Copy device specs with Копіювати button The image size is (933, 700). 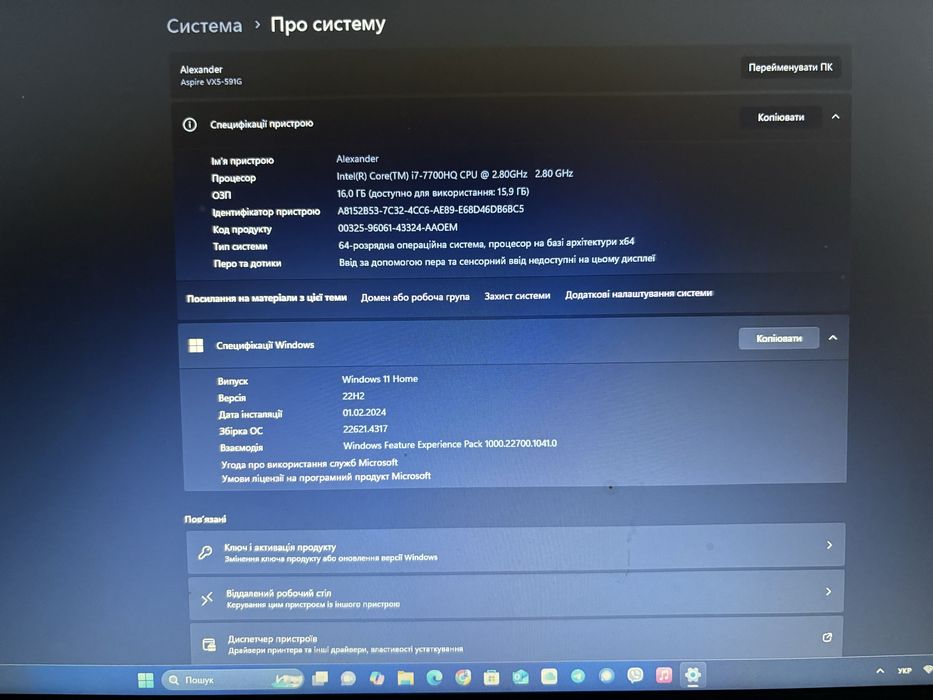(781, 117)
